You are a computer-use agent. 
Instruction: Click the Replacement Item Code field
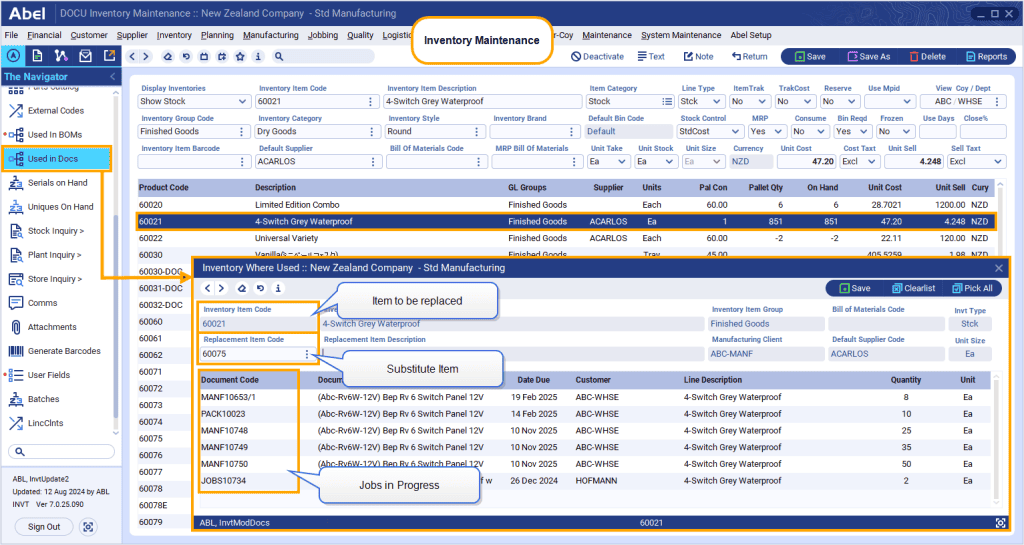click(250, 354)
